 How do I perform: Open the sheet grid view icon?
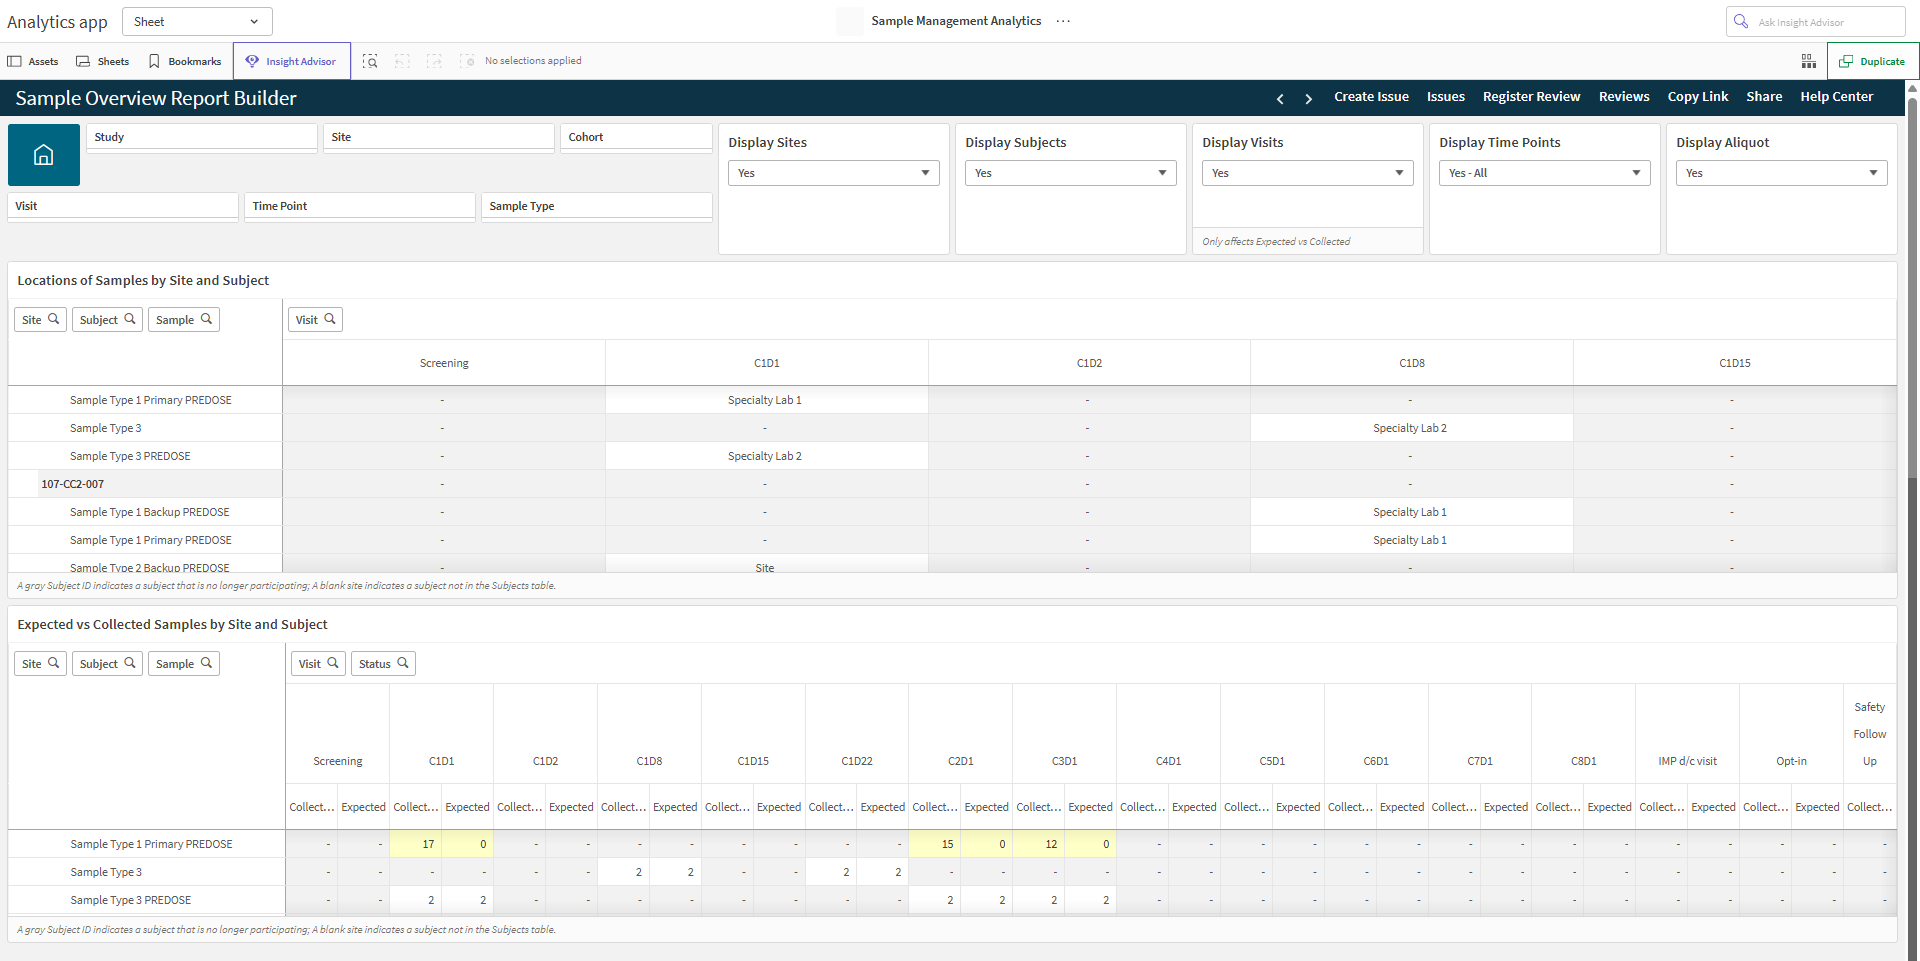pyautogui.click(x=1809, y=61)
